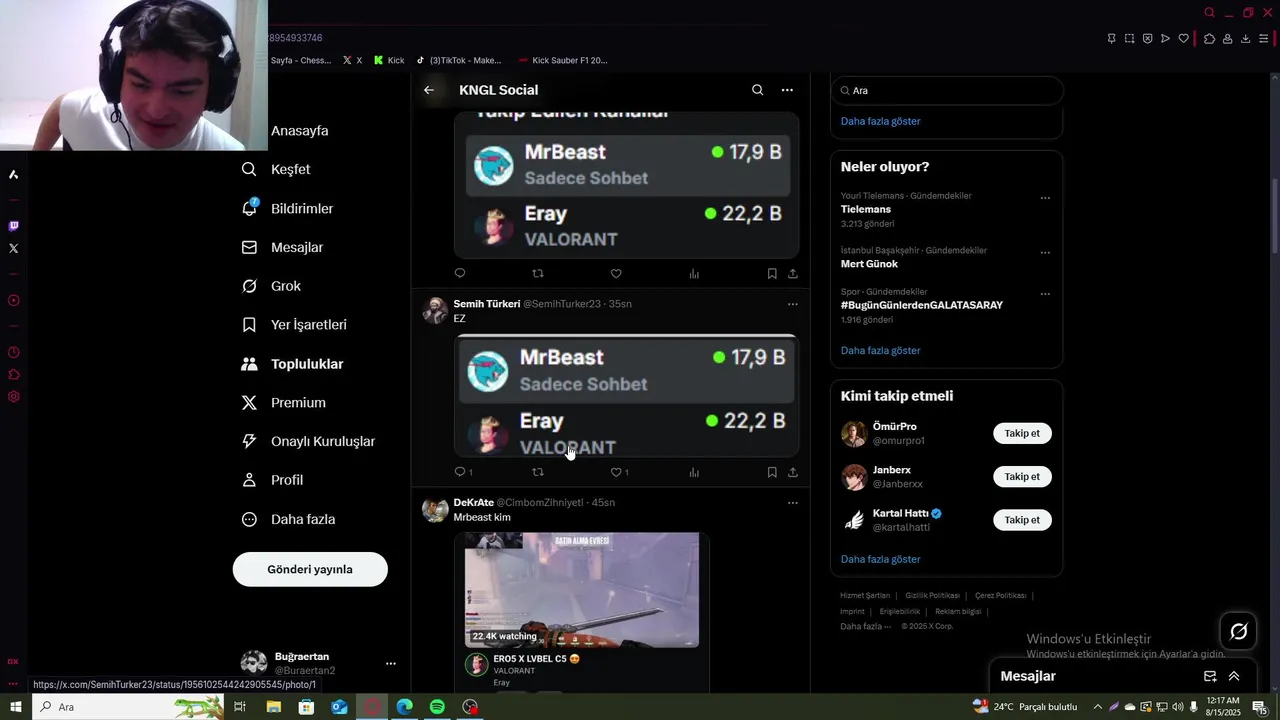Follow Kartal Hattı with Takip et

1022,520
